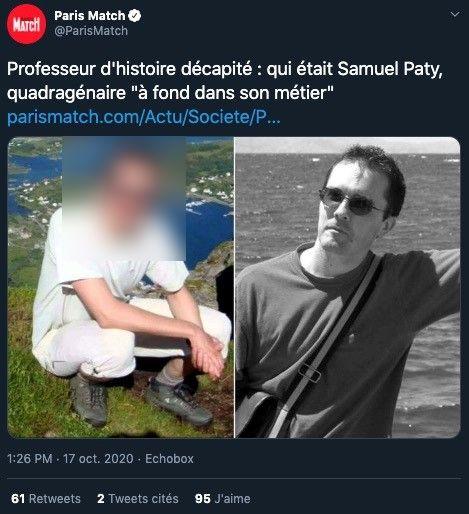Image resolution: width=469 pixels, height=514 pixels.
Task: View the left color photo with blurred face
Action: (120, 287)
